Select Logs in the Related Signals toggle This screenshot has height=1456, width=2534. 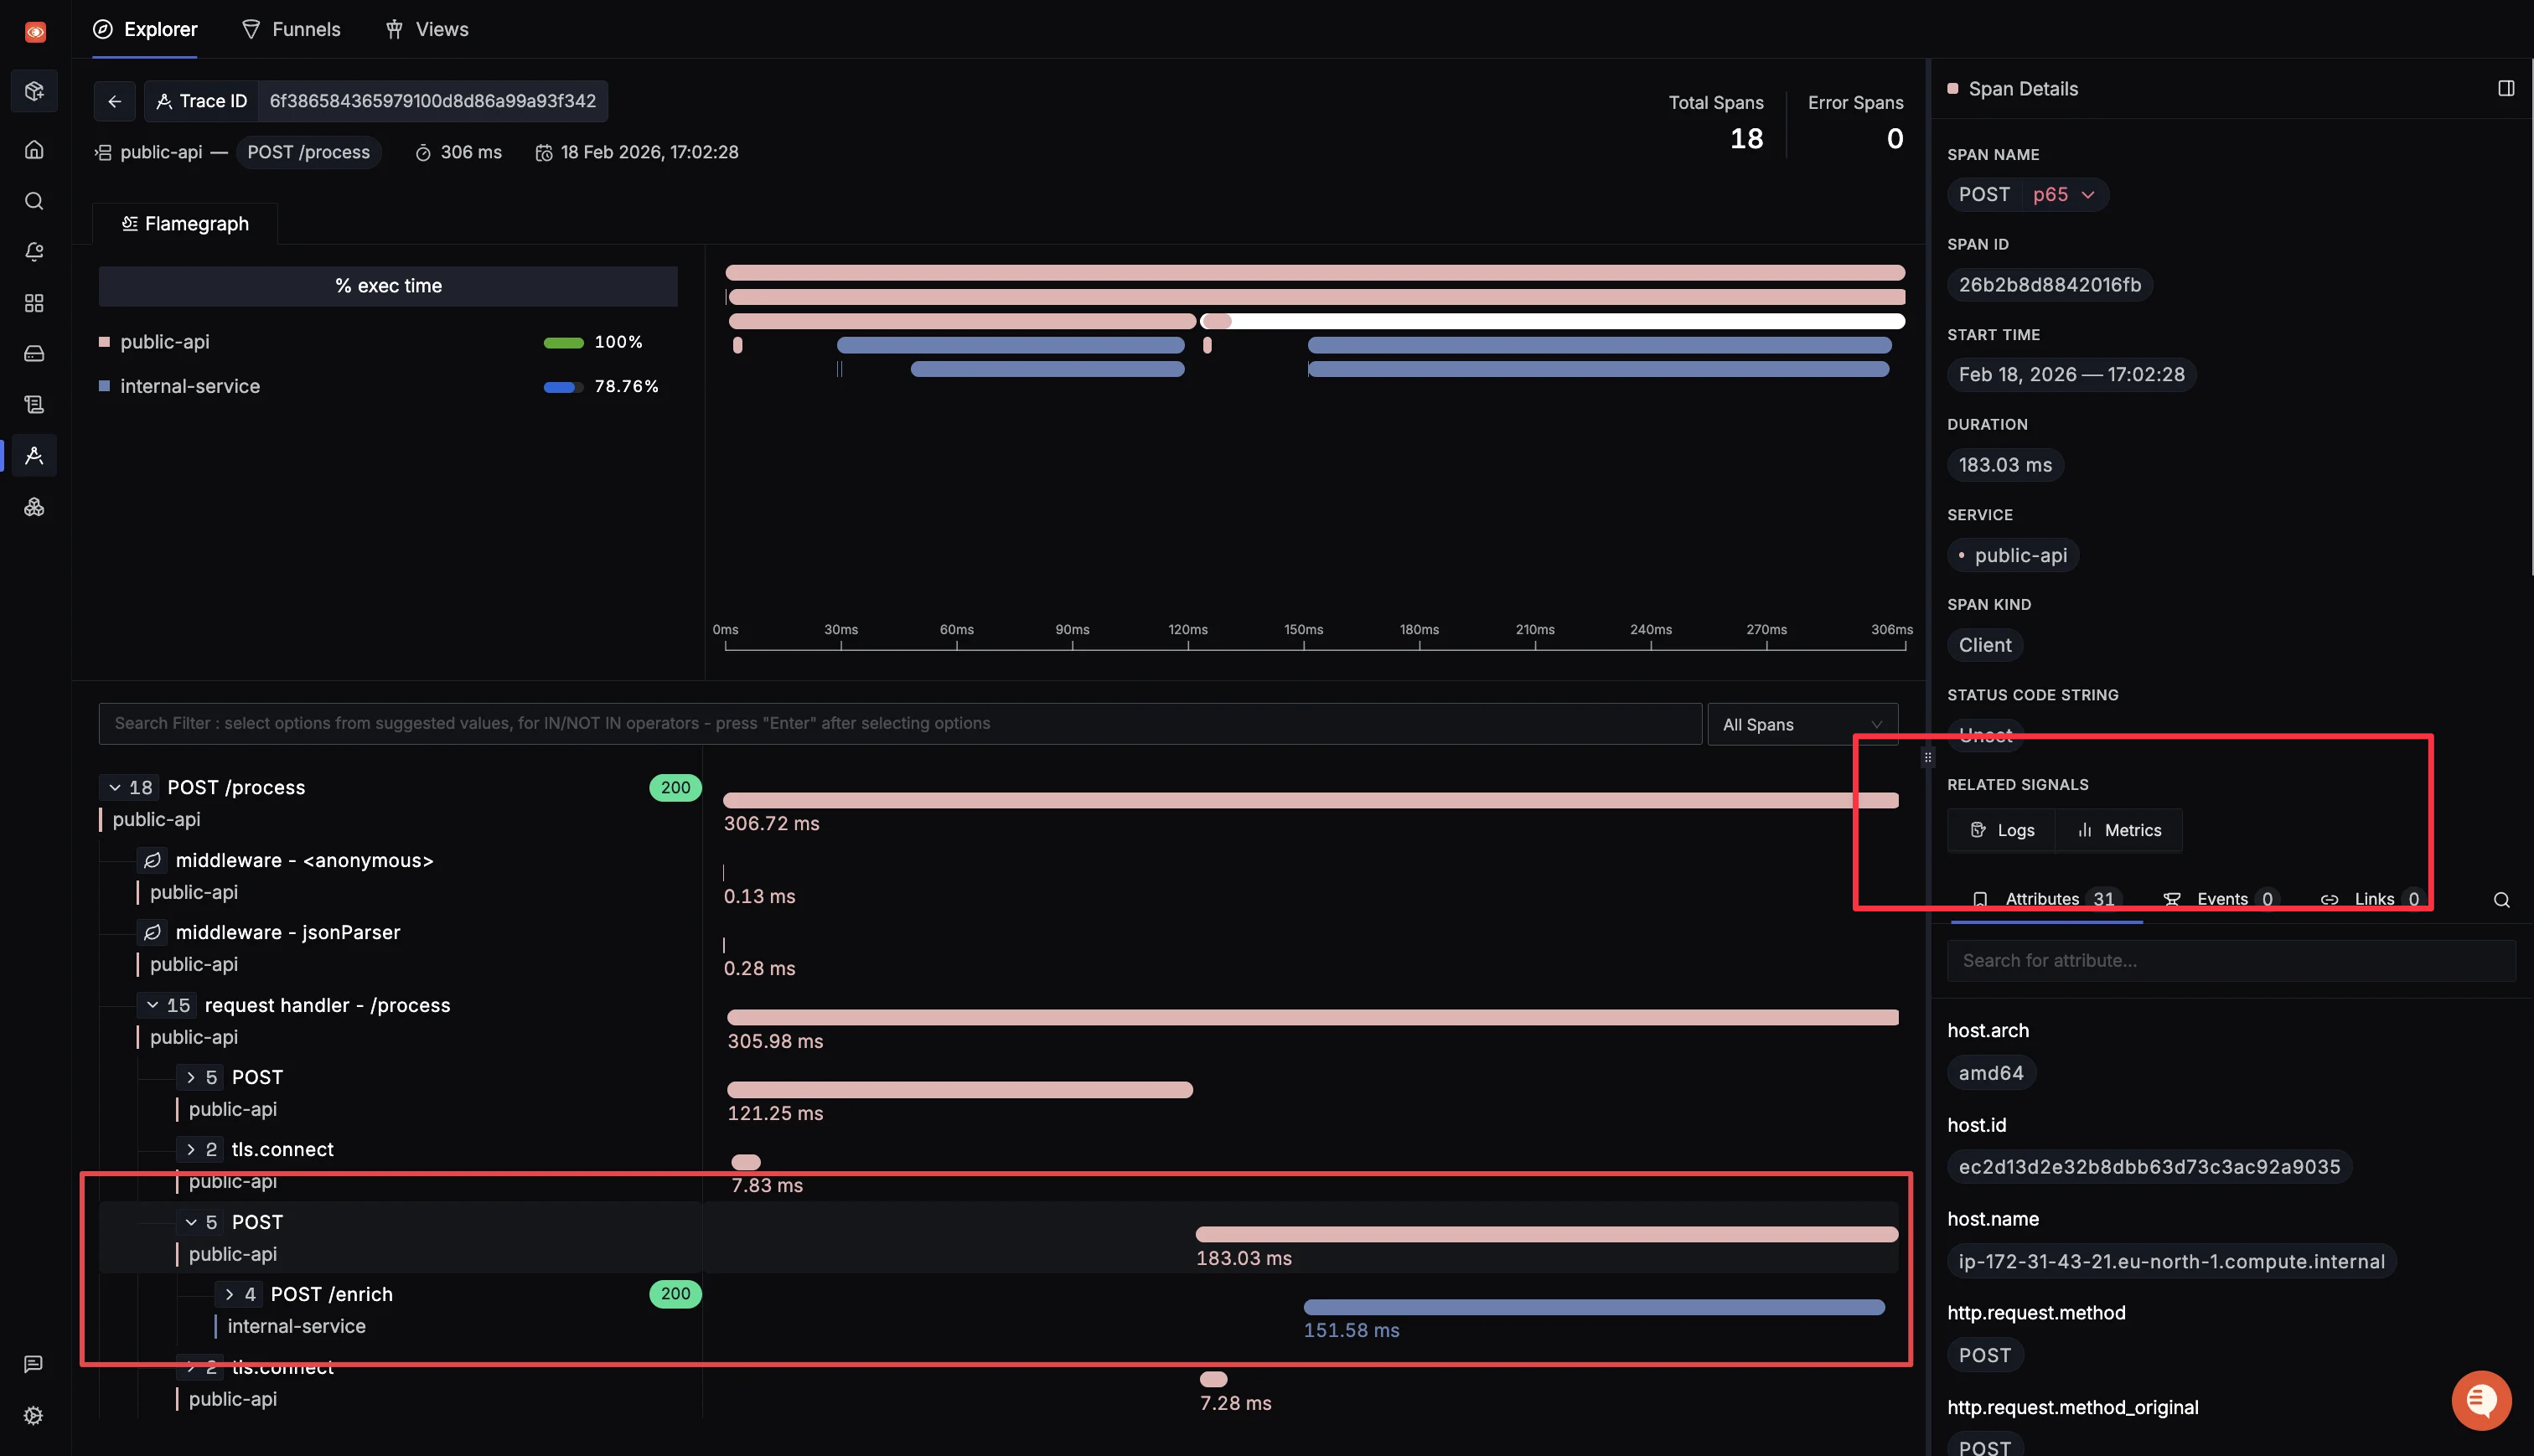(2000, 829)
